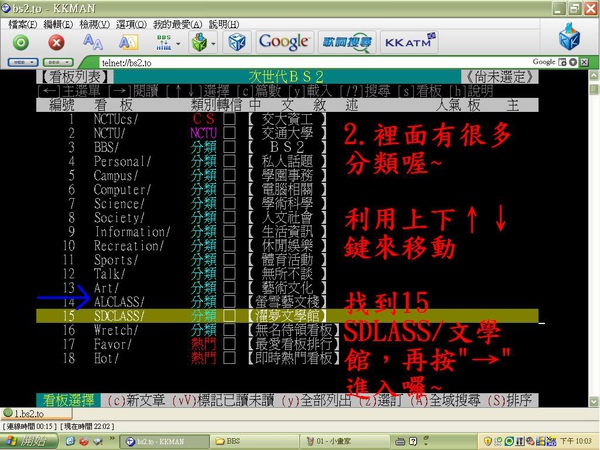
Task: Toggle checkbox in NCTUcs row
Action: pos(229,119)
